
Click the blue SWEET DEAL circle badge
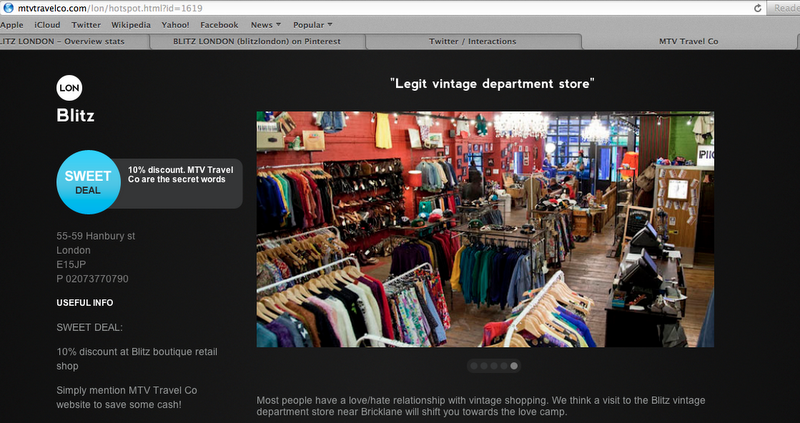pos(88,182)
